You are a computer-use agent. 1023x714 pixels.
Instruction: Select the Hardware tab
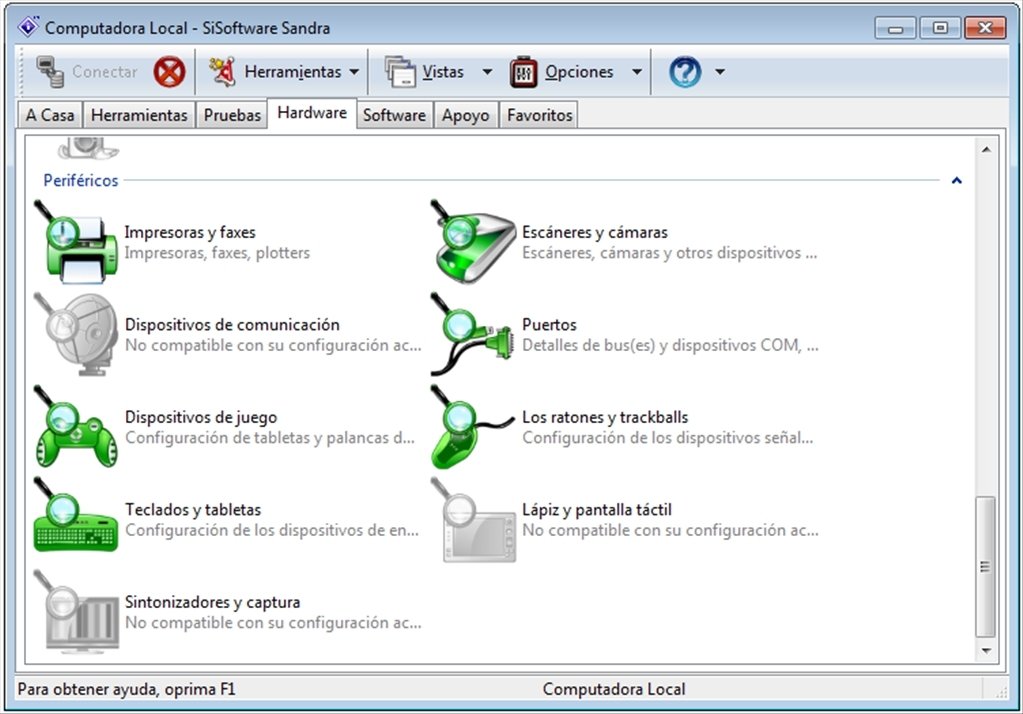[312, 113]
